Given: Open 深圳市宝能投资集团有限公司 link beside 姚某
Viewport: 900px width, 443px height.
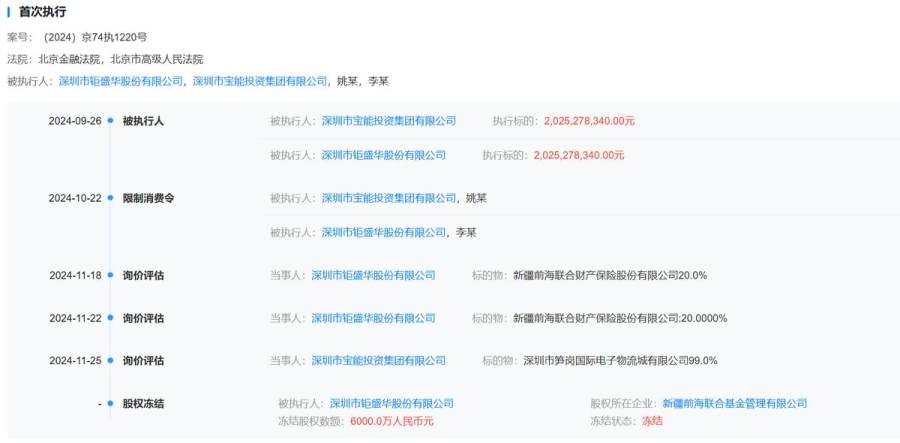Looking at the screenshot, I should click(x=389, y=198).
